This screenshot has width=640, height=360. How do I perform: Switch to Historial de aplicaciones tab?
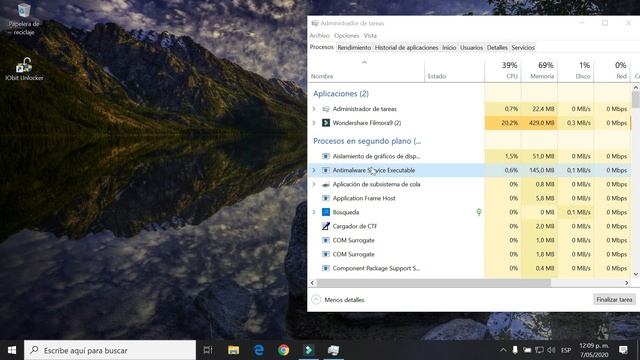[x=407, y=48]
